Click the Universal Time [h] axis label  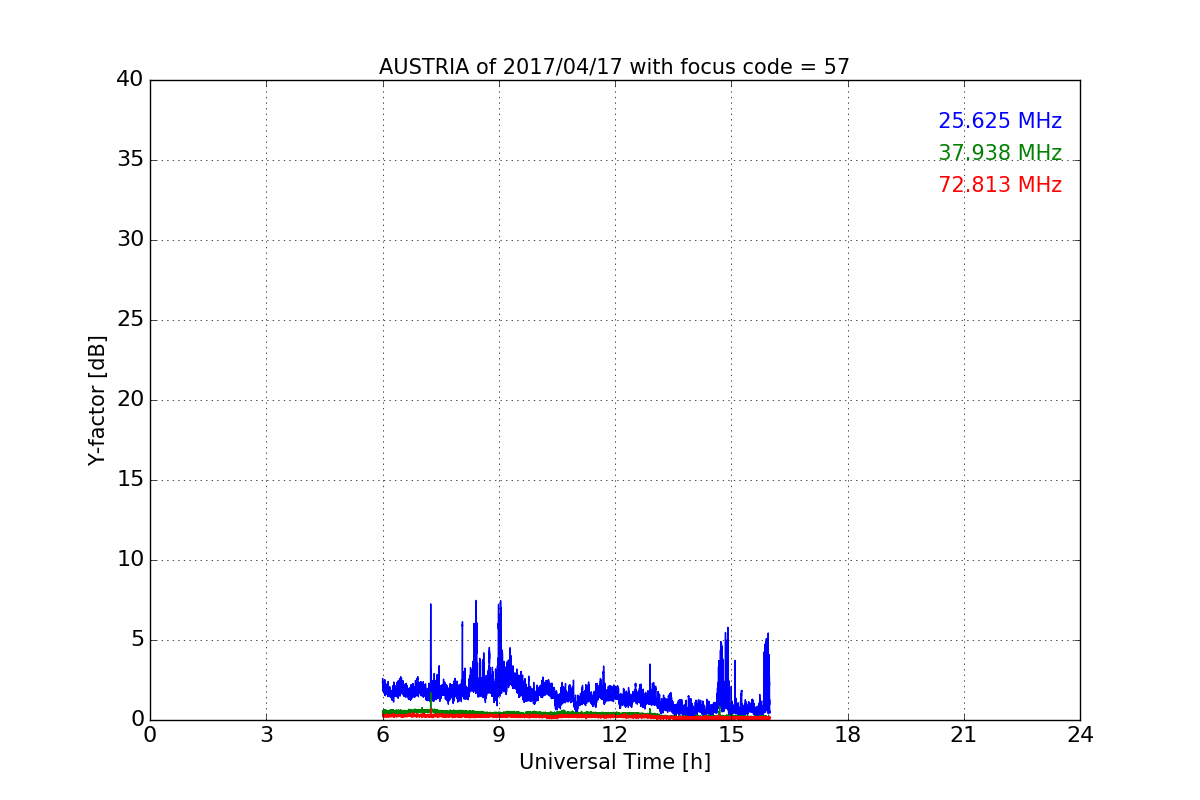point(615,762)
